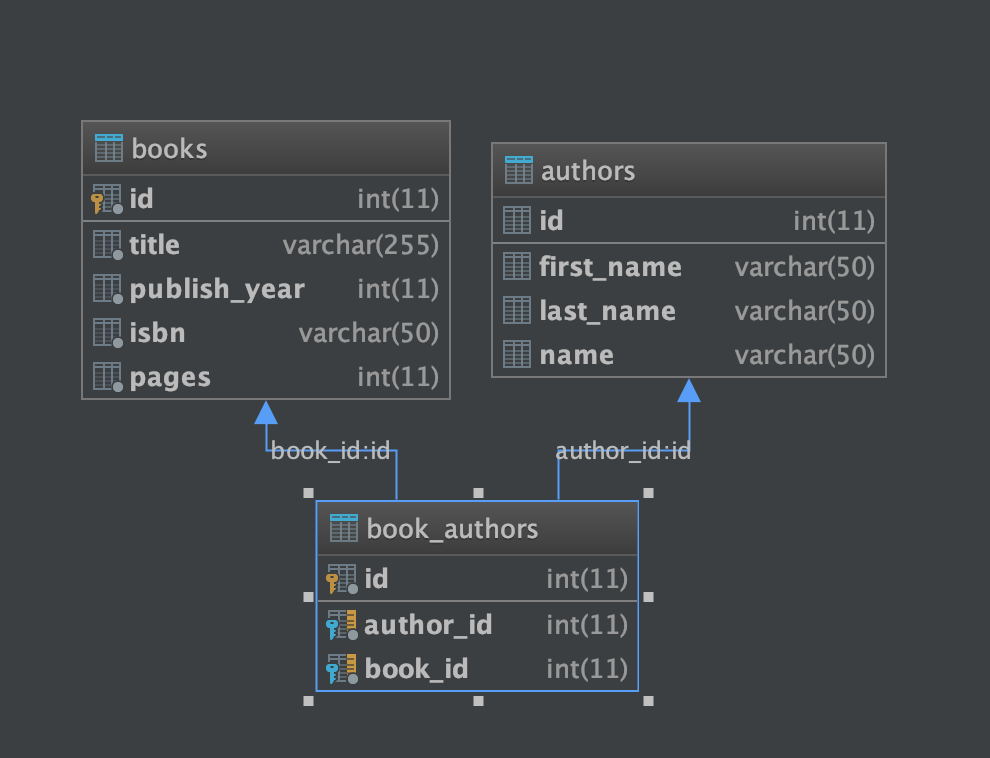Screen dimensions: 990x758
Task: Click column icon next to isbn
Action: point(107,333)
